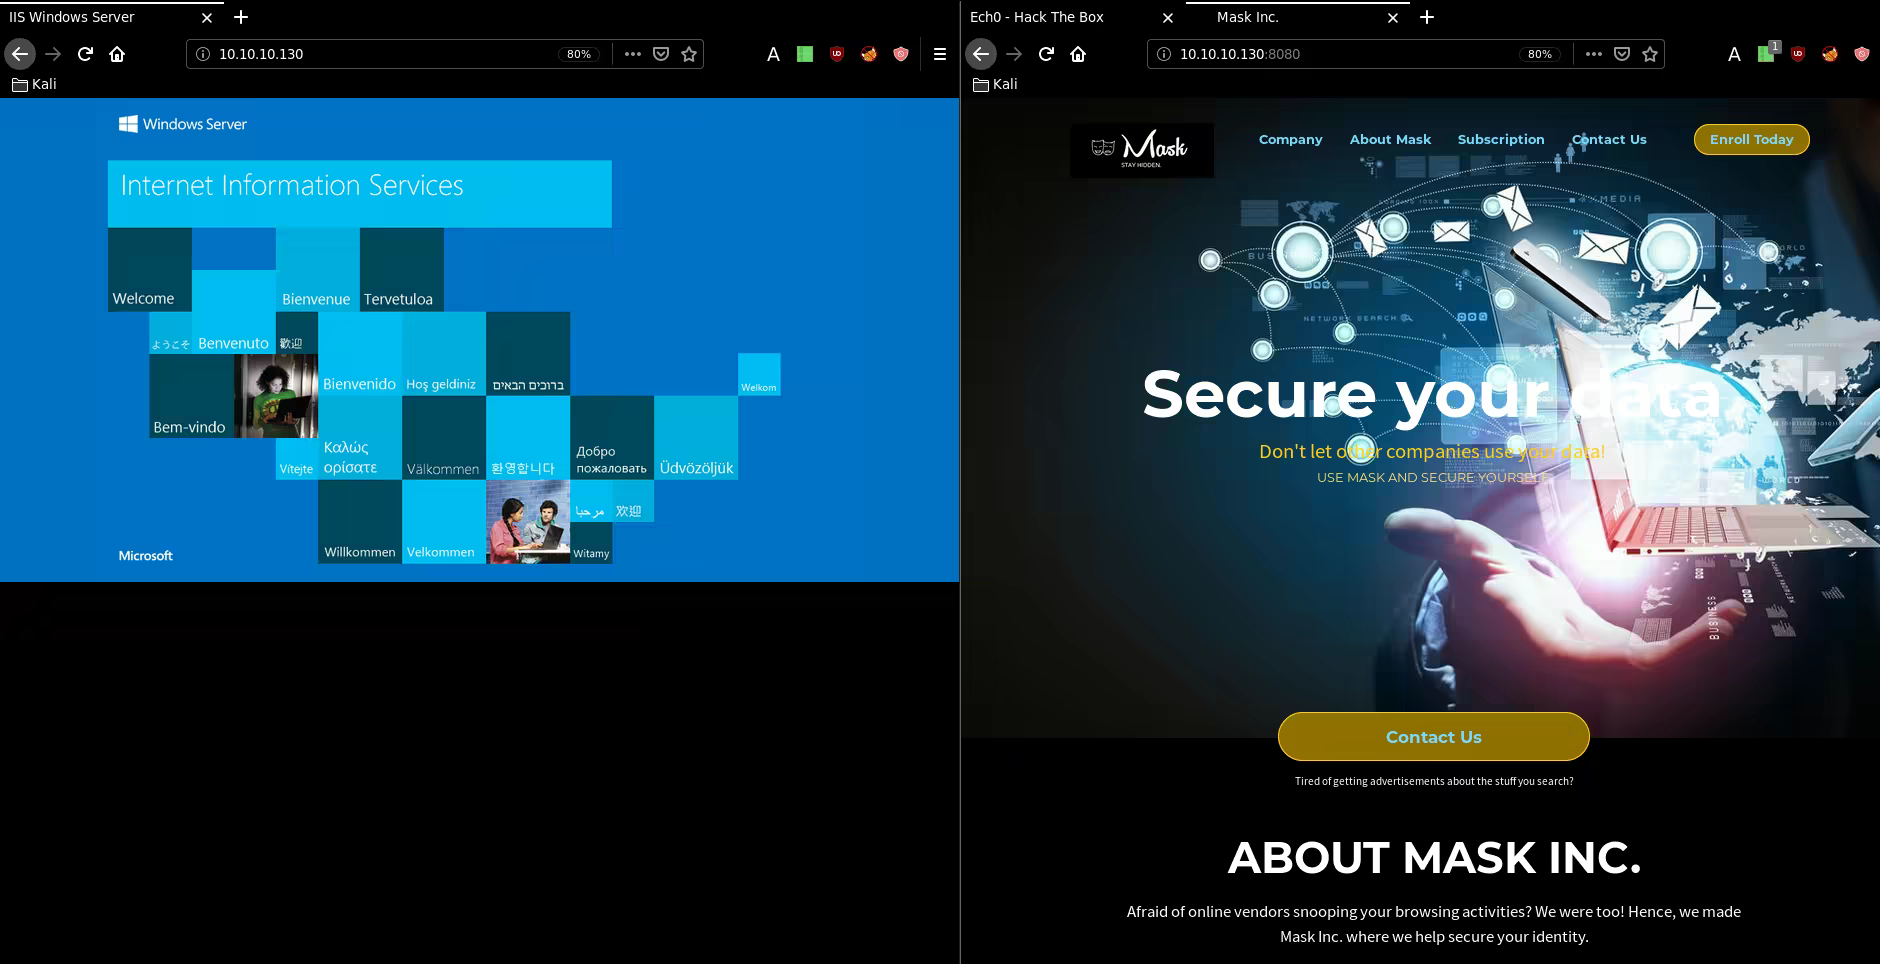Open page actions menu in the left address bar

[x=632, y=54]
